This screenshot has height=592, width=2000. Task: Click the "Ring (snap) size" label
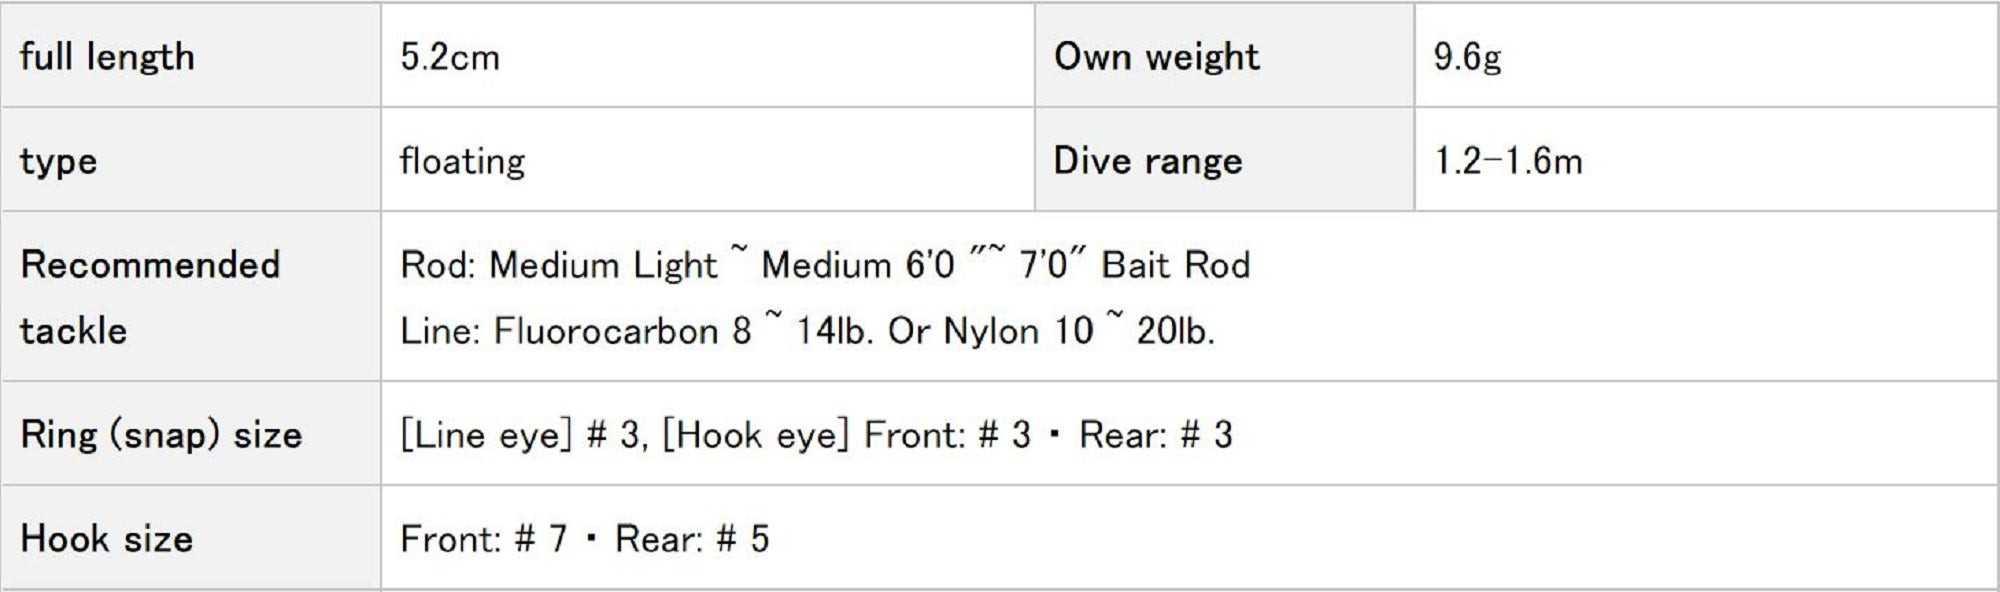coord(161,435)
